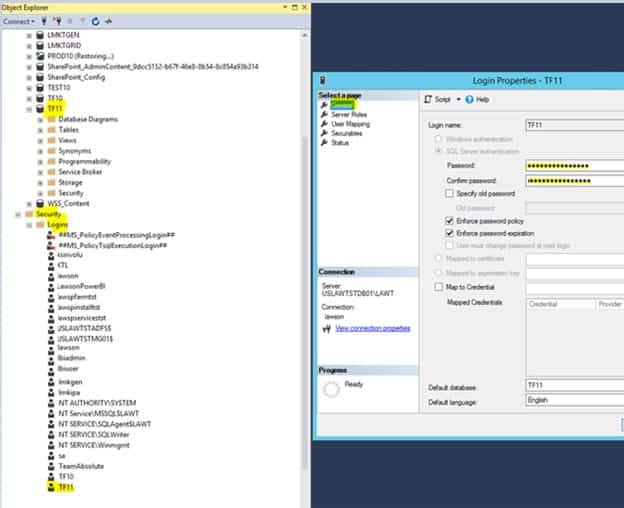Image resolution: width=624 pixels, height=508 pixels.
Task: Select SQL Server authentication radio button
Action: [438, 151]
